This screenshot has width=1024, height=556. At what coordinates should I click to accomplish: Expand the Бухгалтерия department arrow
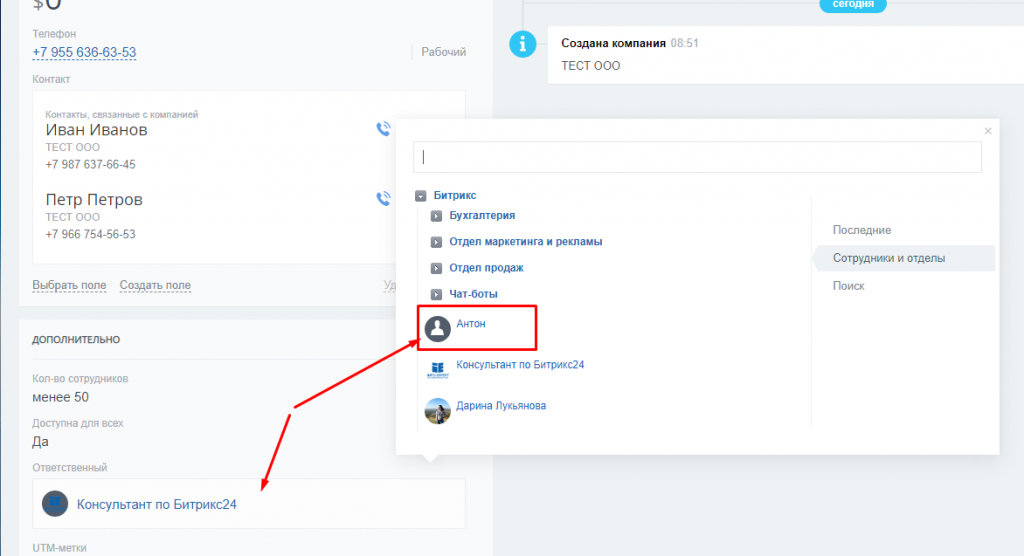point(436,216)
